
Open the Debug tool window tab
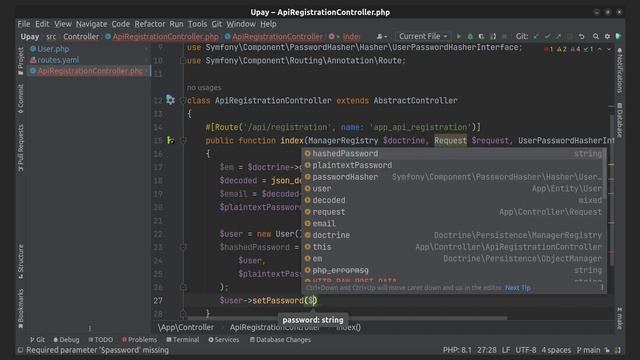tap(66, 340)
